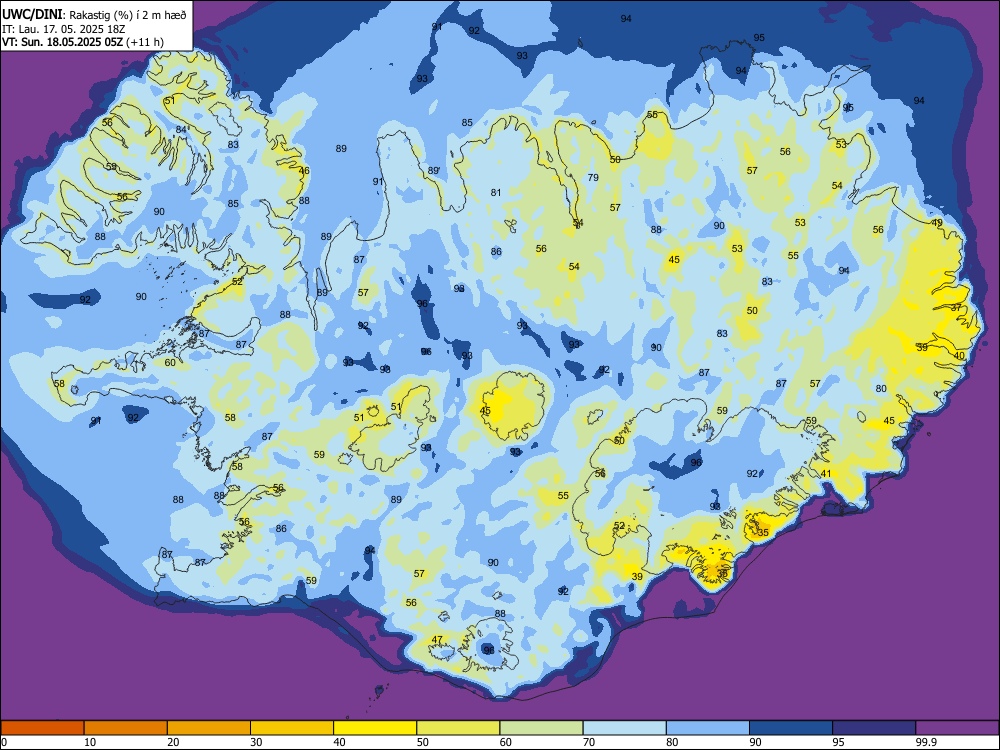The height and width of the screenshot is (750, 1000).
Task: Click the 'UWC/DINI: Rakastig (%) í 2 m hæð' title
Action: [94, 15]
